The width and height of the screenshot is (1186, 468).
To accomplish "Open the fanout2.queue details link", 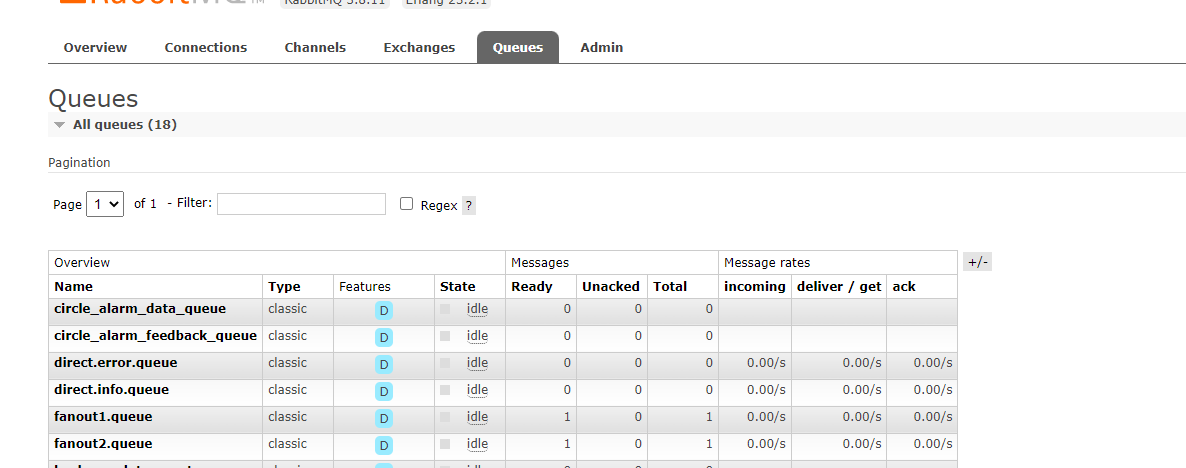I will pos(103,444).
